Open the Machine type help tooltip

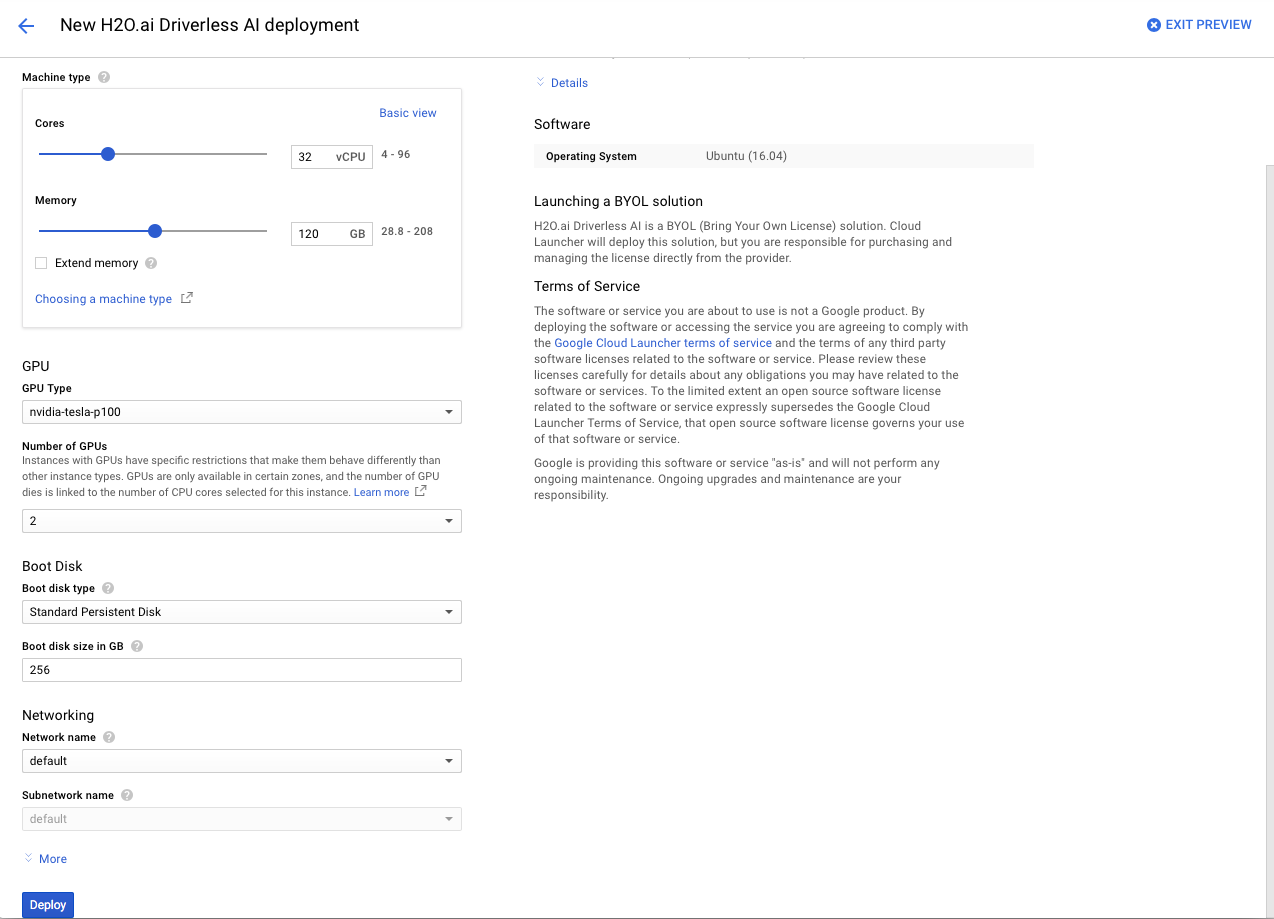point(104,77)
